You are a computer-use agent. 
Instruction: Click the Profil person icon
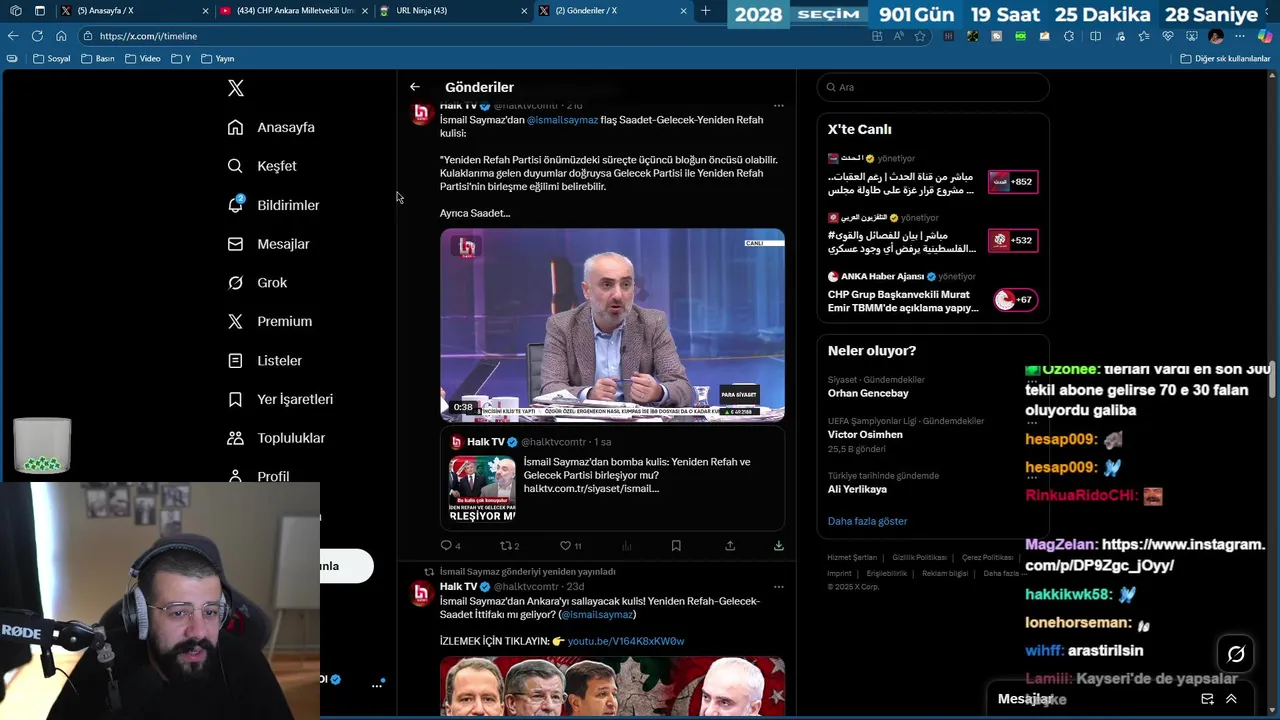235,476
